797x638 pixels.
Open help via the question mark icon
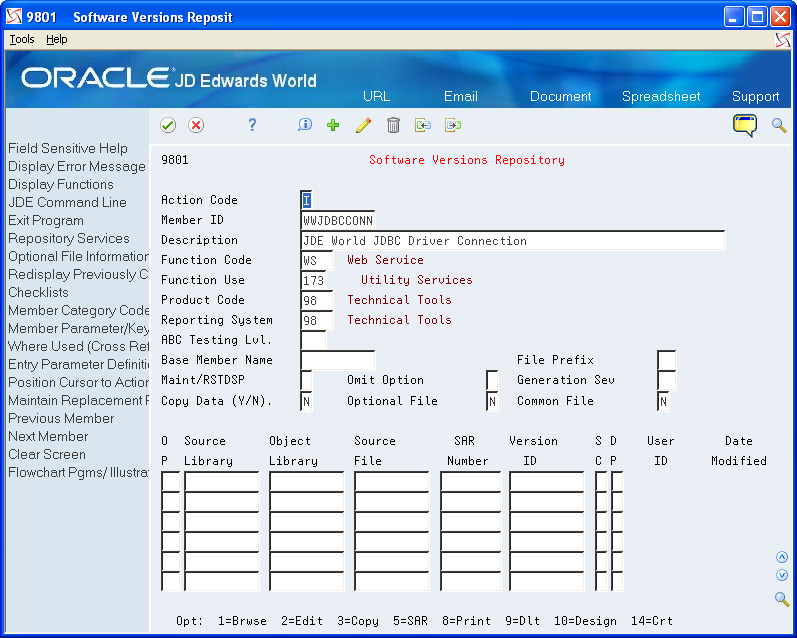point(252,125)
